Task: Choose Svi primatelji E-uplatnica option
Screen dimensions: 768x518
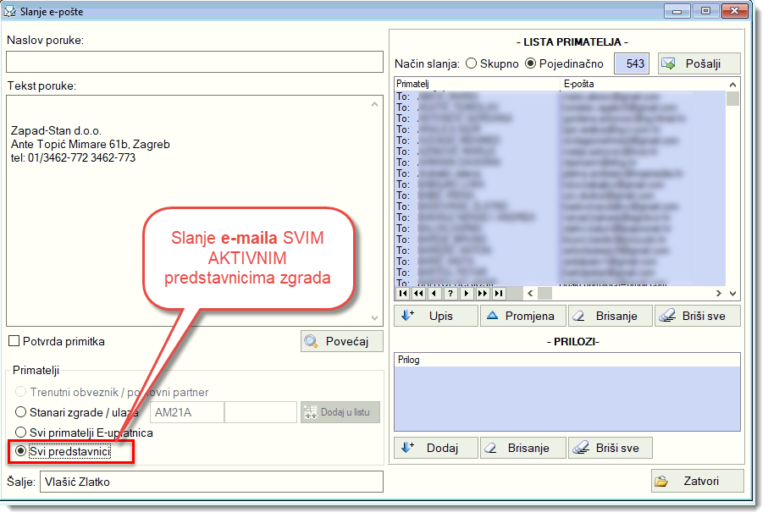Action: [x=21, y=432]
